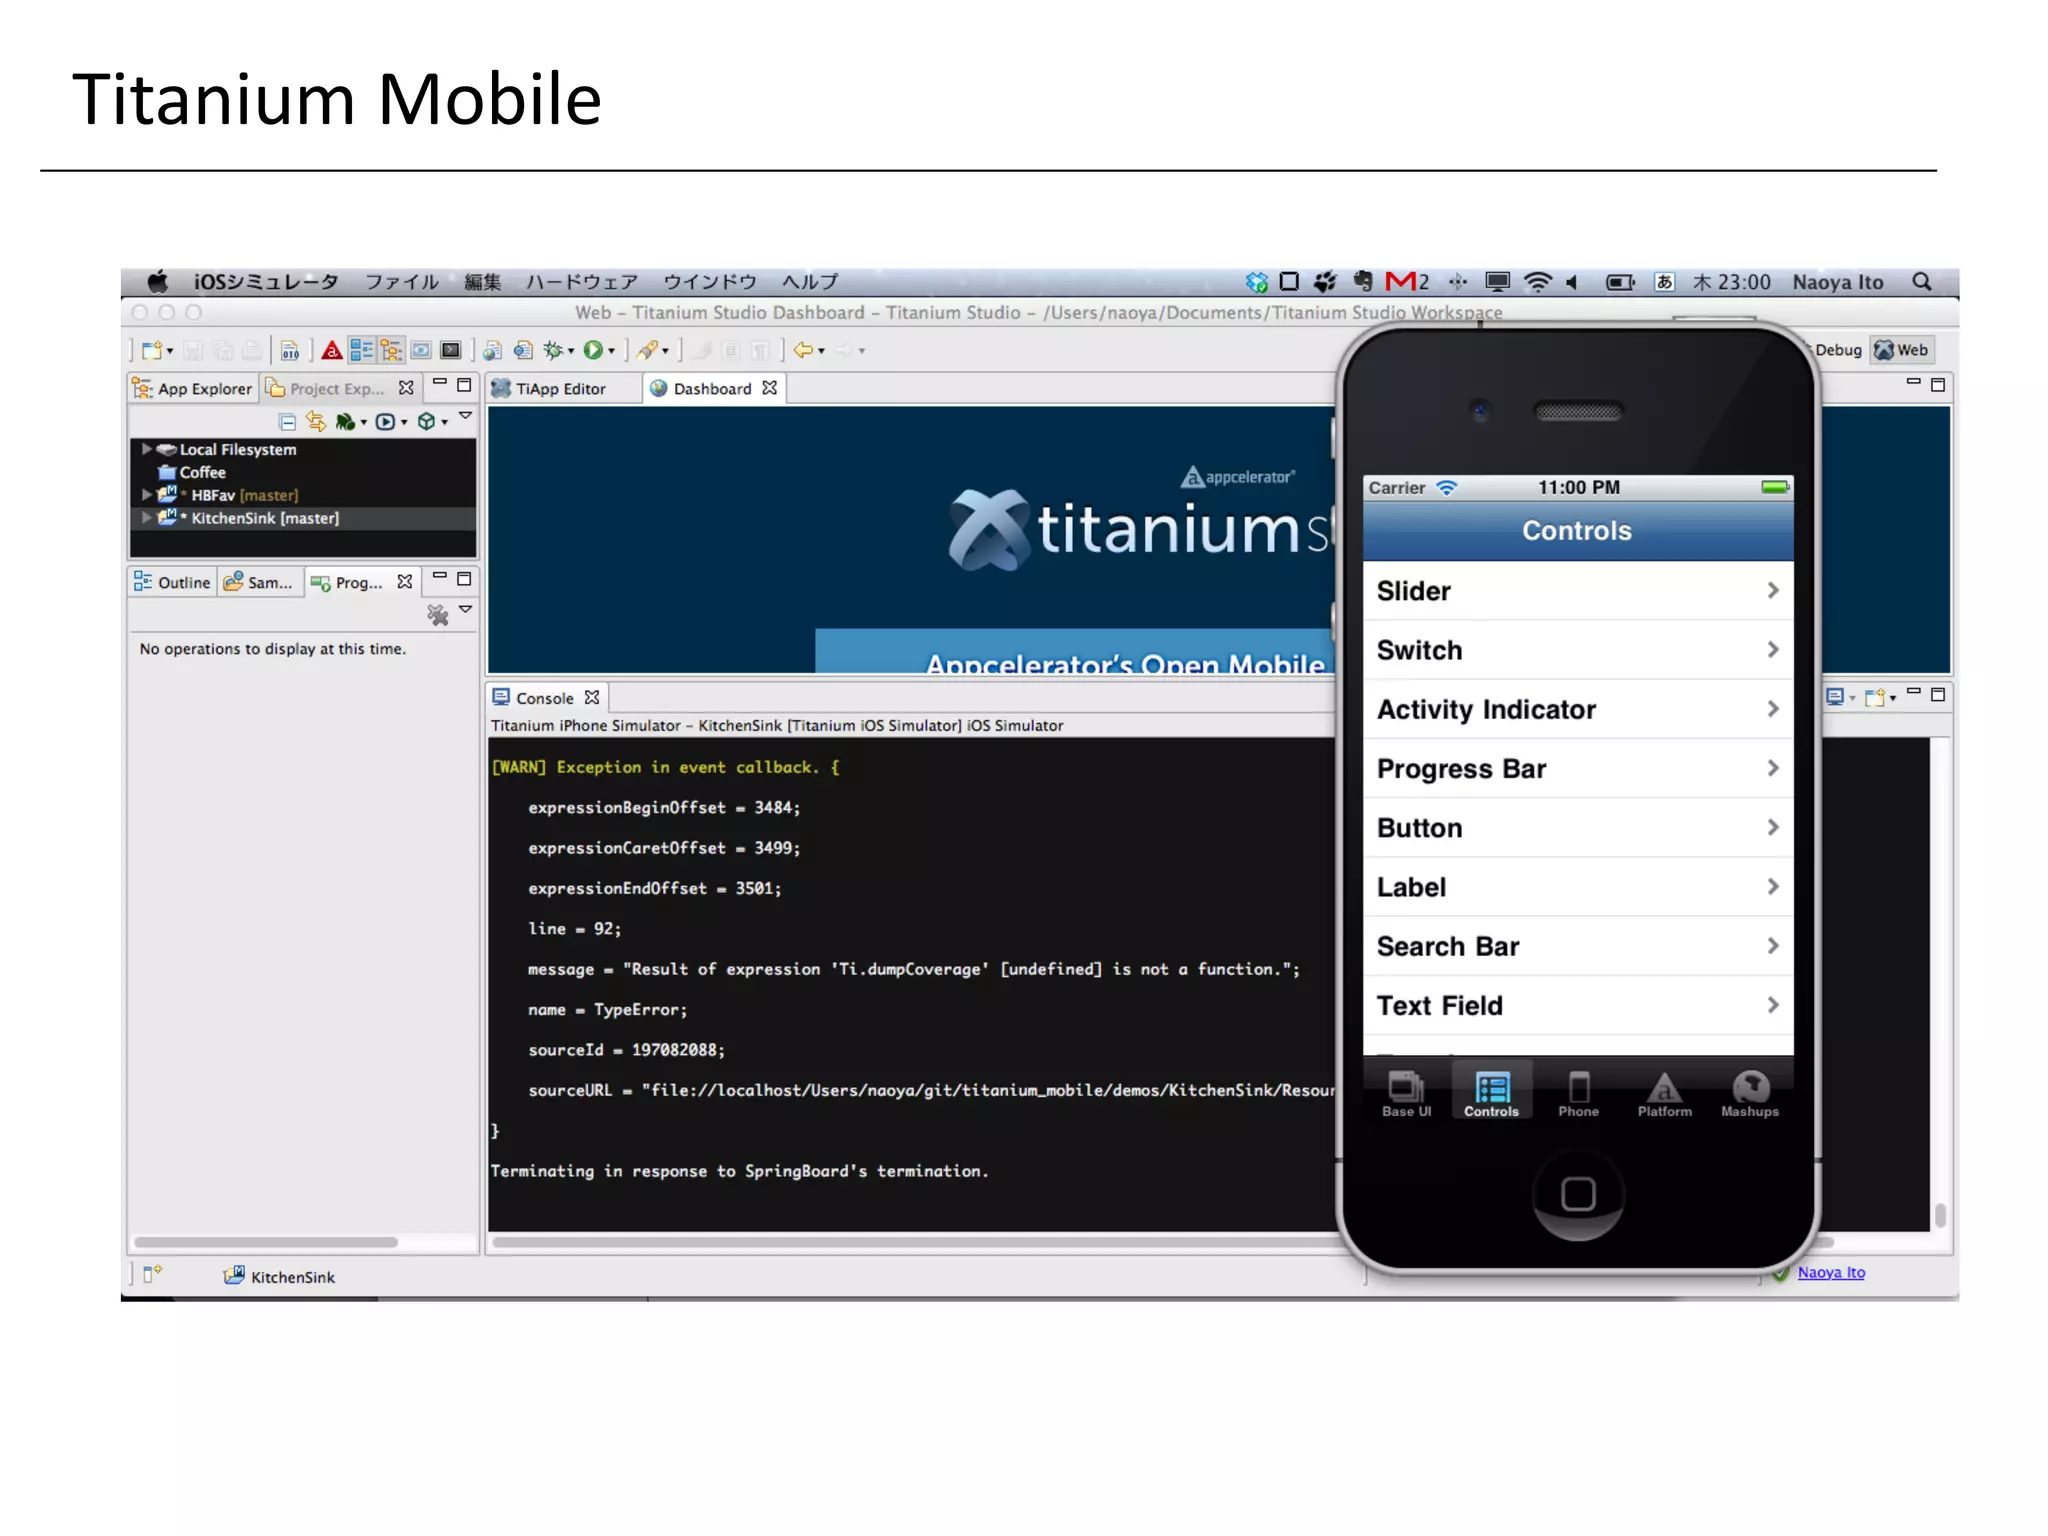The image size is (2048, 1536).
Task: Select the Coffee project in the tree
Action: 192,472
